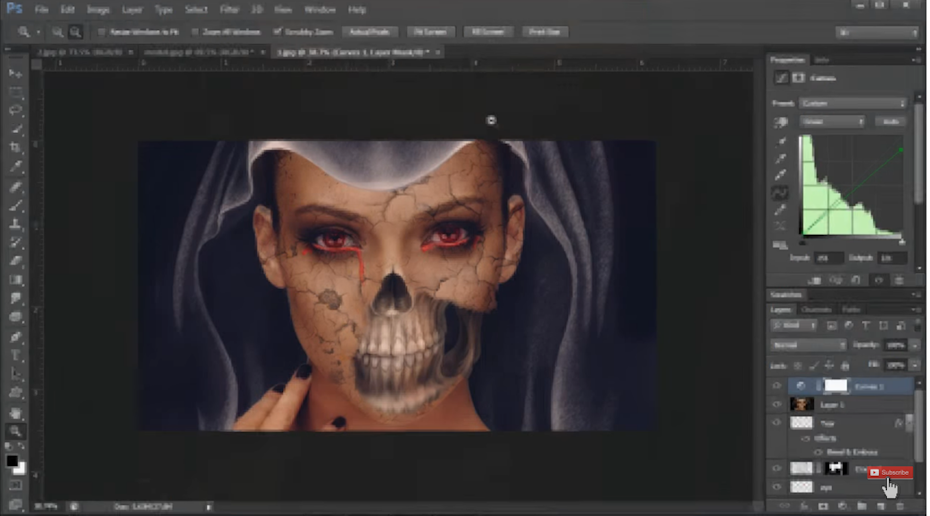This screenshot has width=930, height=516.
Task: Select the History Brush tool
Action: tap(15, 243)
